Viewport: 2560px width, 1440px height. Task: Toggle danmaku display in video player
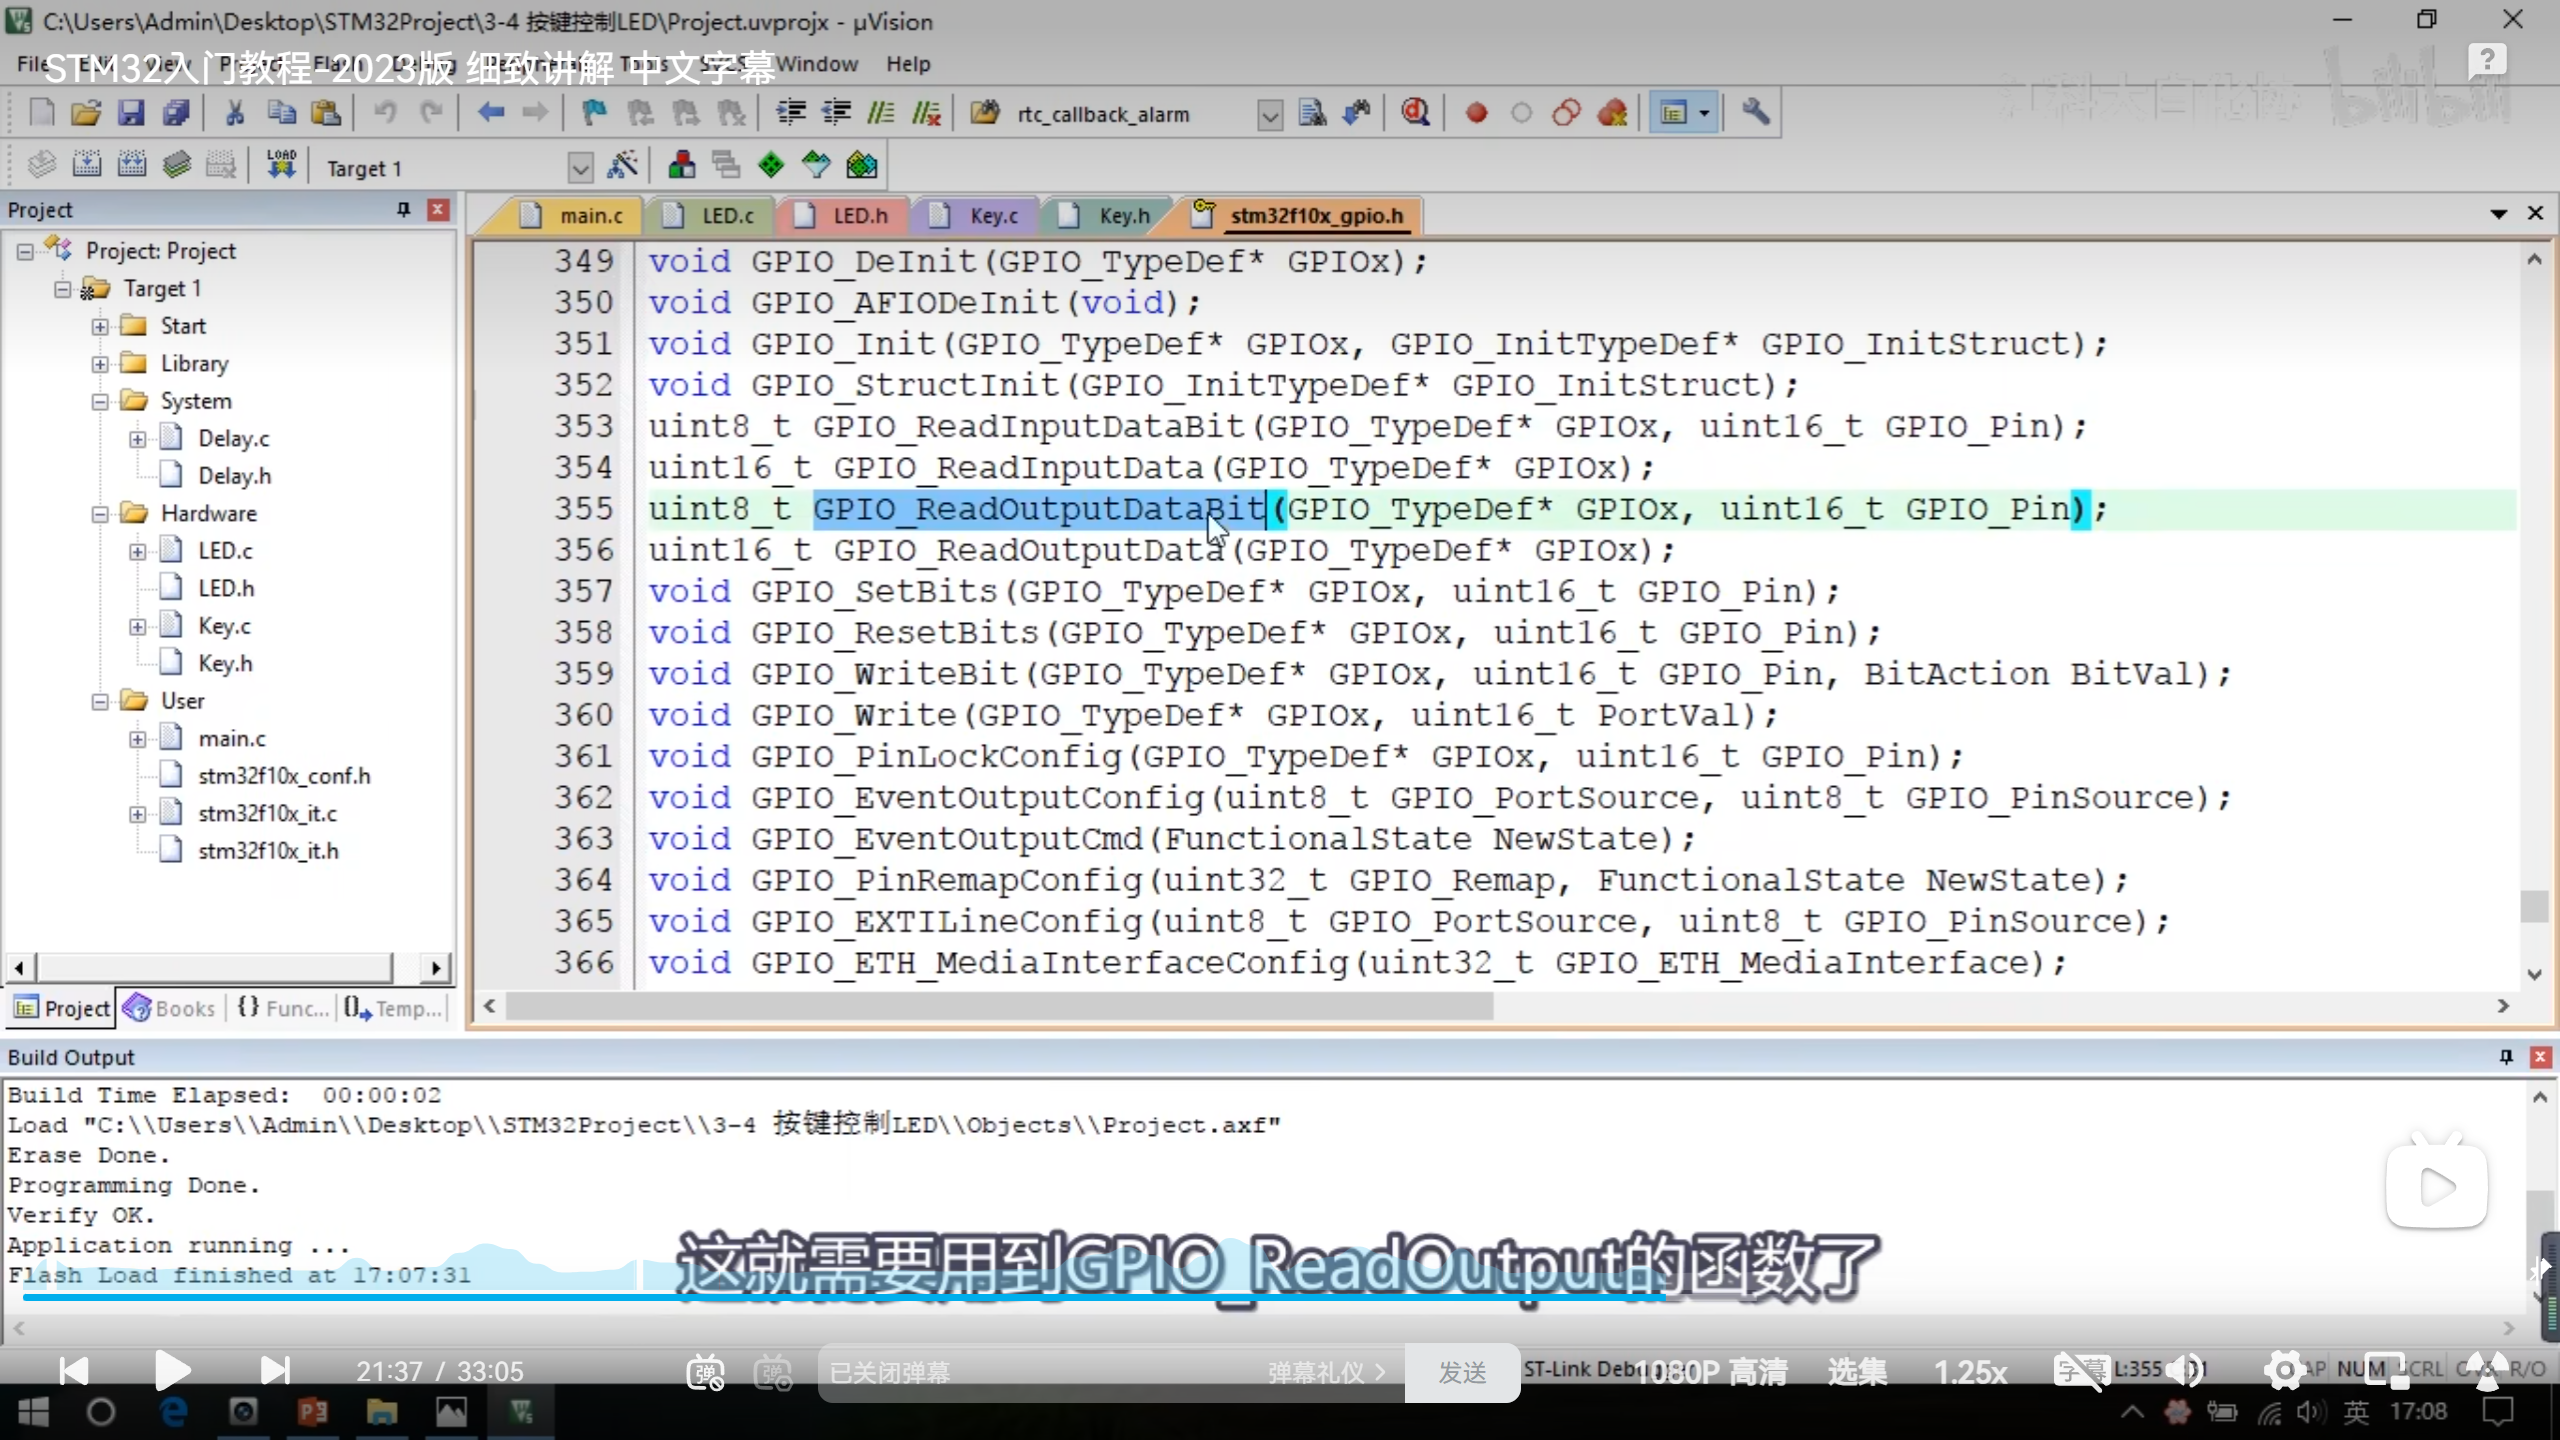[705, 1372]
